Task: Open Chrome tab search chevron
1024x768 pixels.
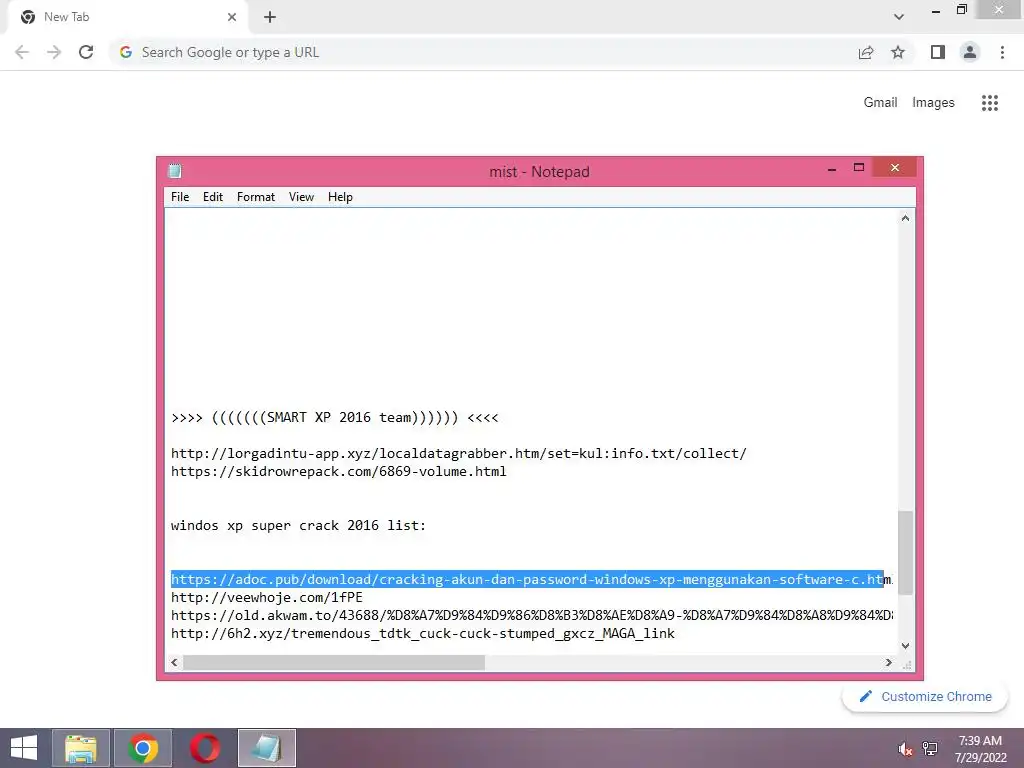Action: tap(899, 17)
